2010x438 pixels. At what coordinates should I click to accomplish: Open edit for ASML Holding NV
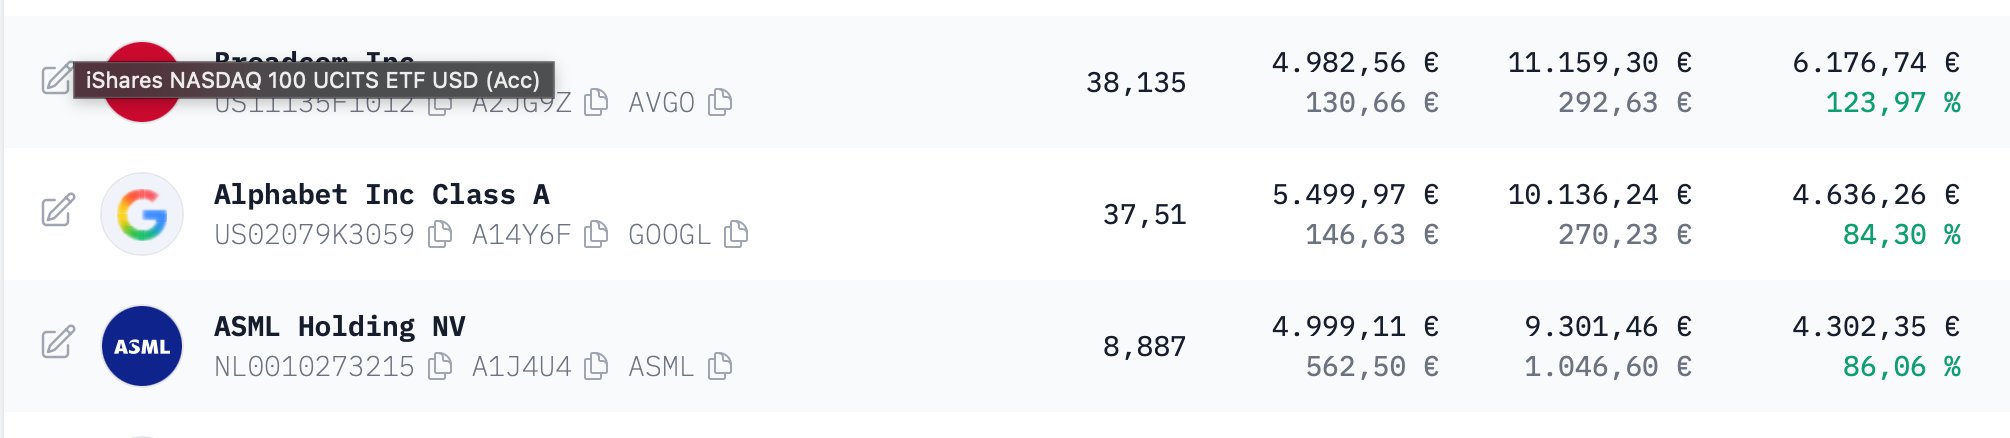pos(58,342)
